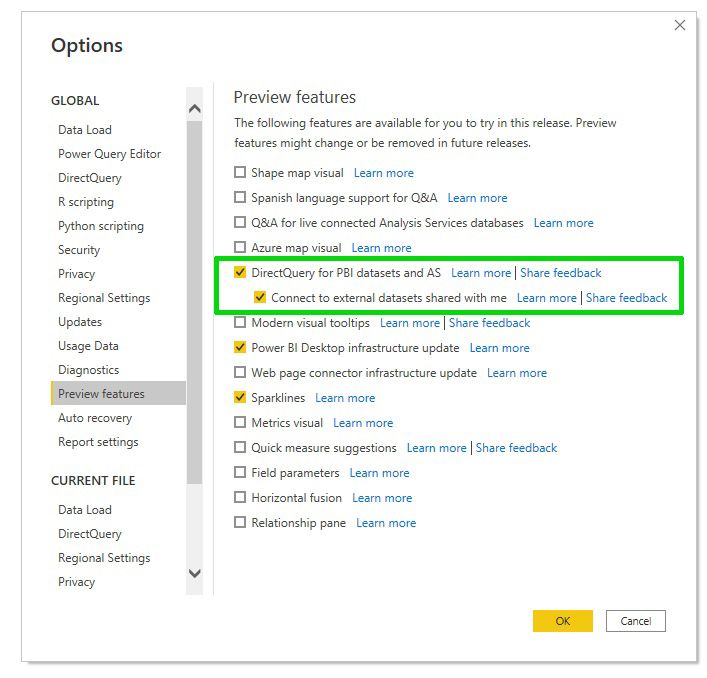Enable Relationship pane checkbox
This screenshot has height=678, width=707.
tap(240, 522)
